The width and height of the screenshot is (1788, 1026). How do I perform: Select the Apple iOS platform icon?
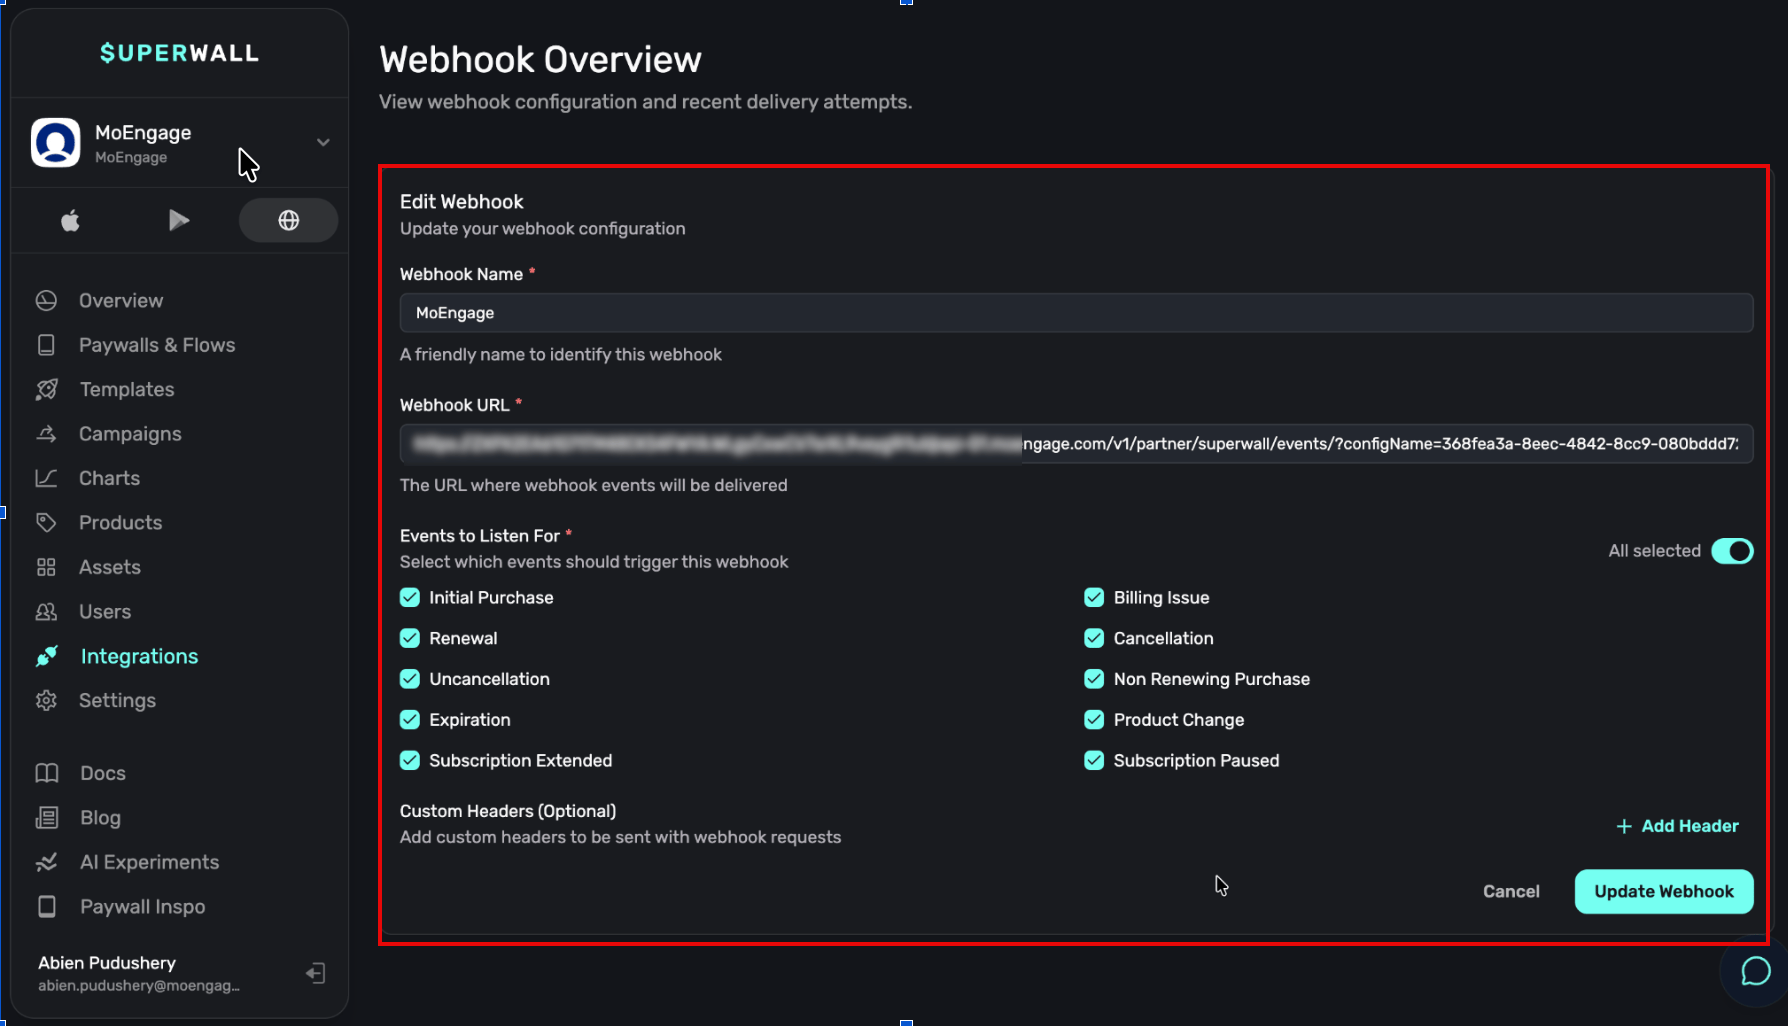[x=70, y=220]
